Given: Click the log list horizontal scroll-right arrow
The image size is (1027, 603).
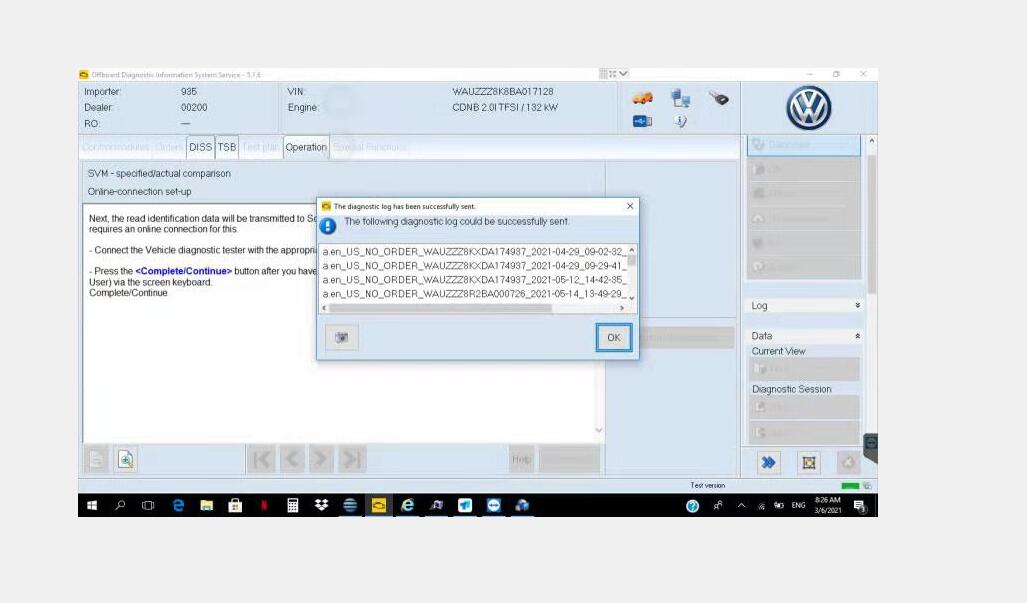Looking at the screenshot, I should pyautogui.click(x=622, y=308).
